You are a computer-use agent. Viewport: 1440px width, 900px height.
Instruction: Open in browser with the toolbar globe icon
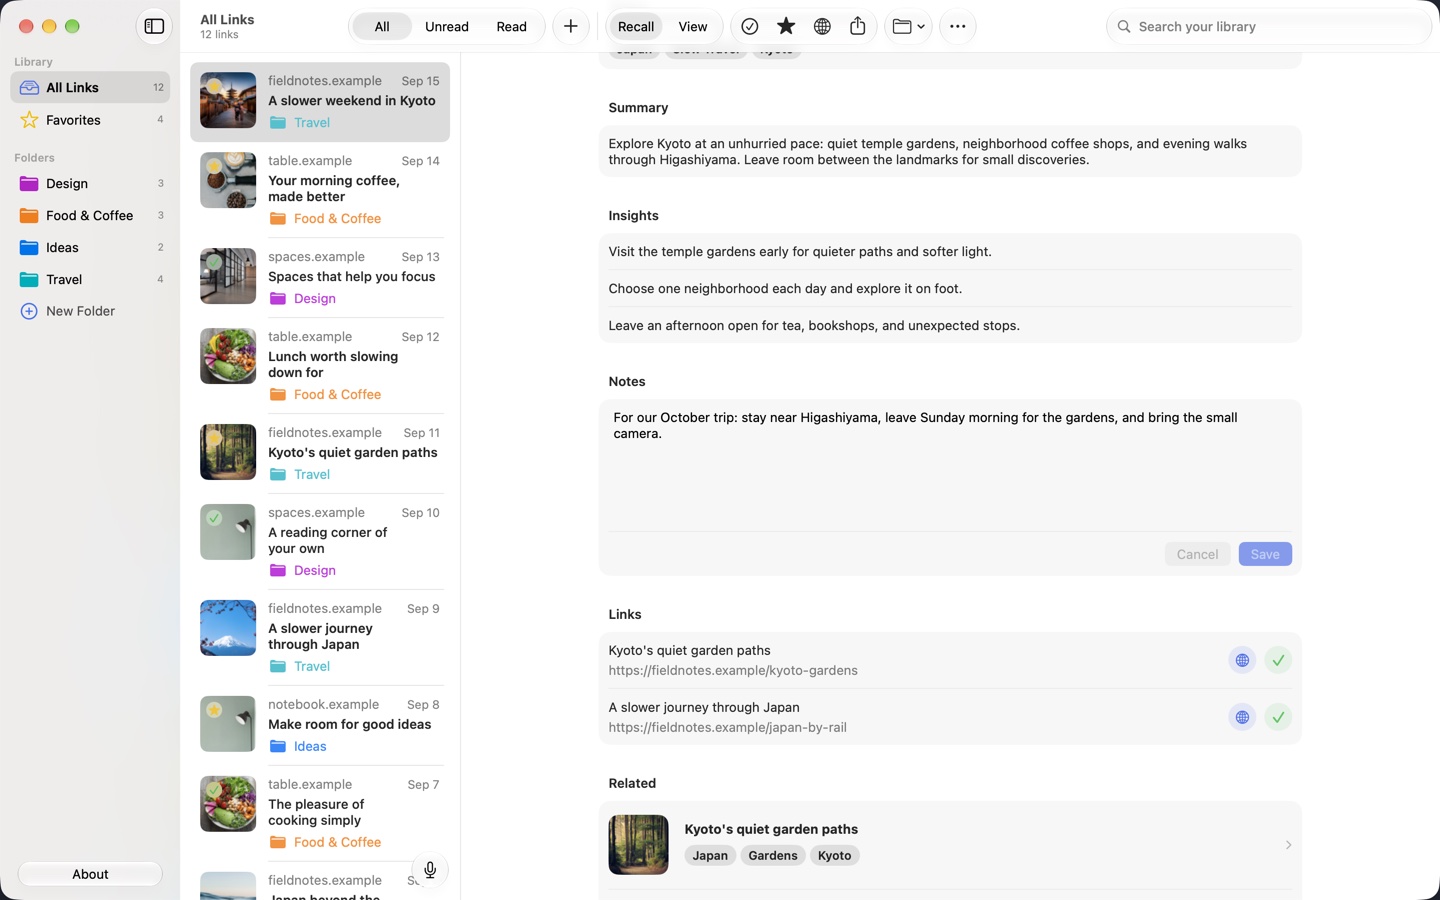822,27
